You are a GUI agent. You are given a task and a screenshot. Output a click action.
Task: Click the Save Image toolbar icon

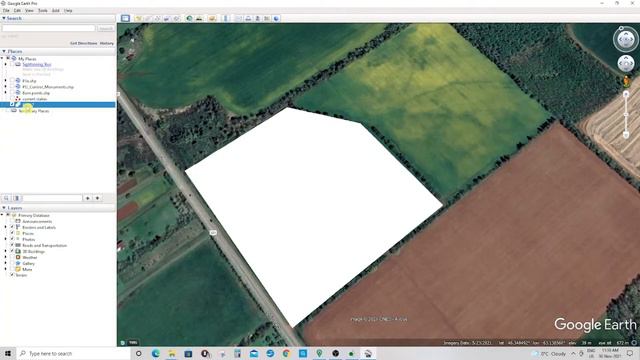258,18
